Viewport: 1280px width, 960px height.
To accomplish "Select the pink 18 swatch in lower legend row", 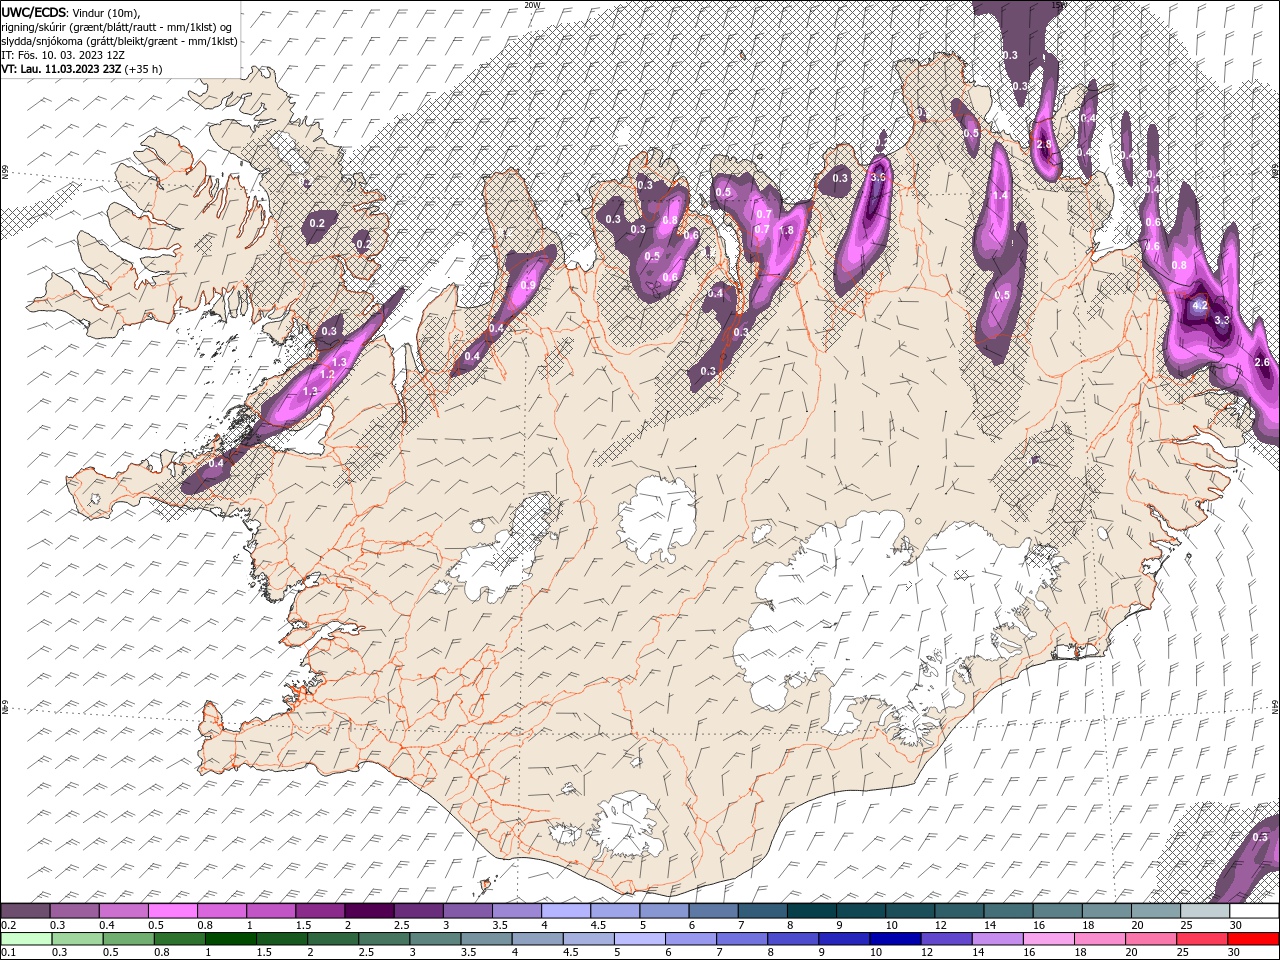I will pyautogui.click(x=1100, y=939).
